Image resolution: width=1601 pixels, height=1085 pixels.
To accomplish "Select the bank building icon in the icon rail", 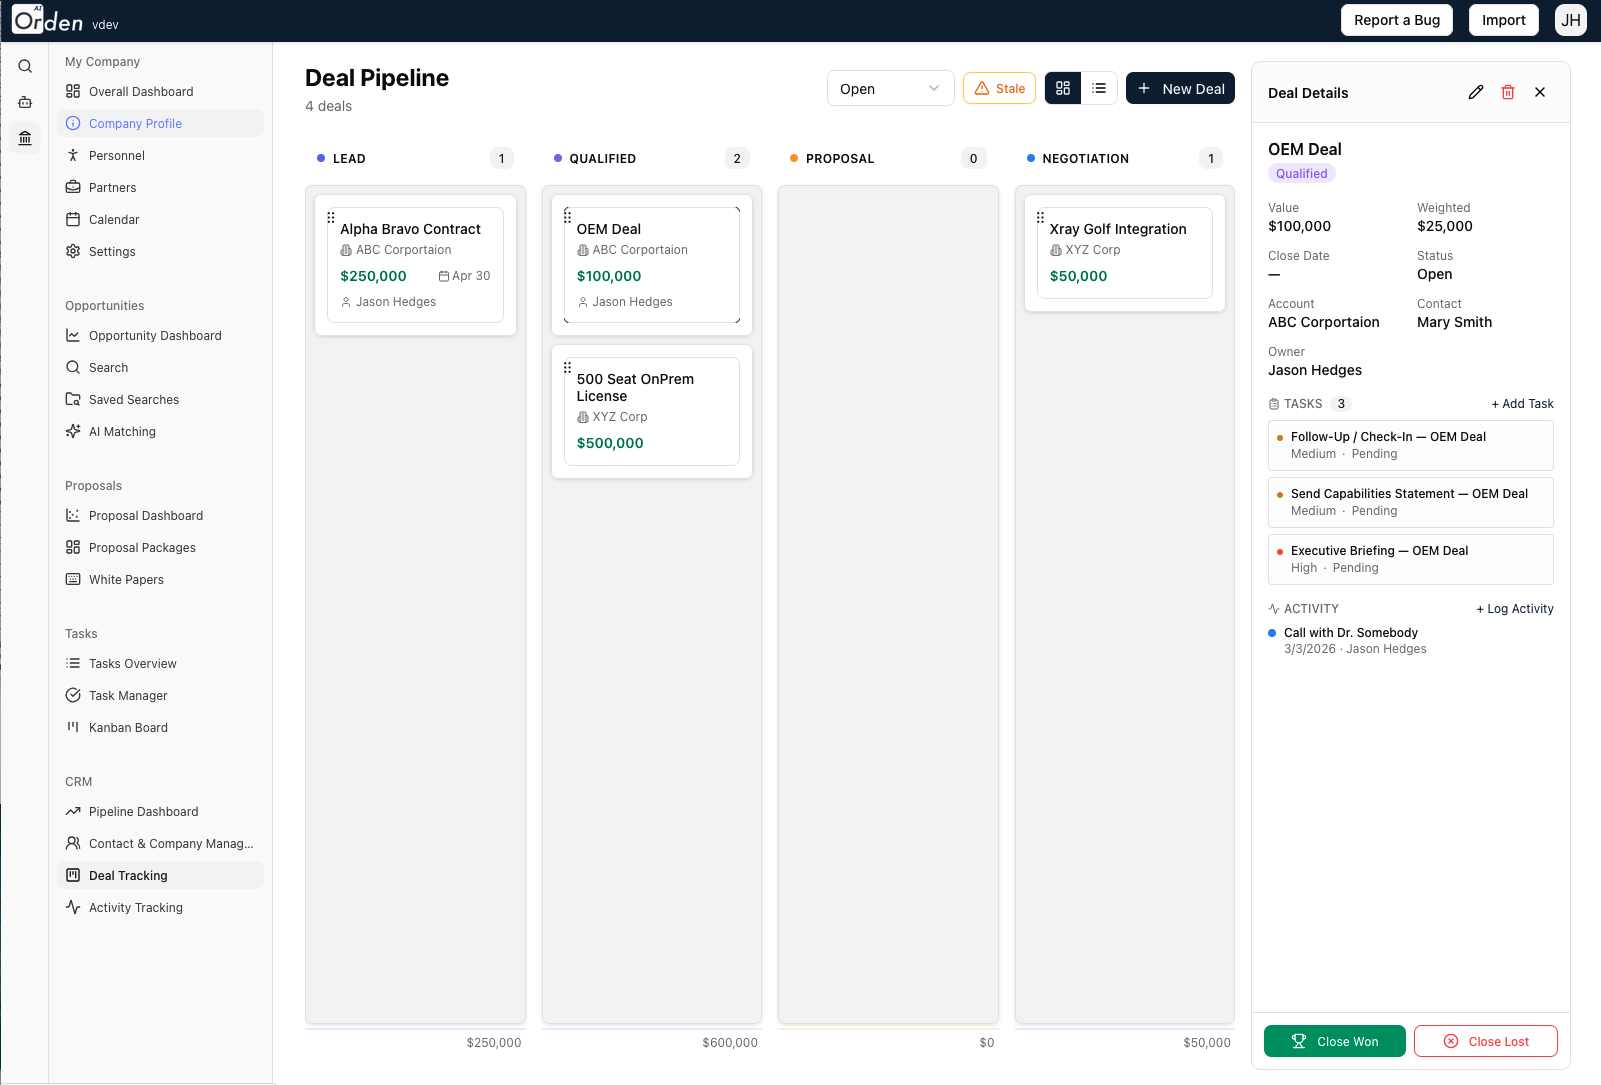I will pos(24,138).
